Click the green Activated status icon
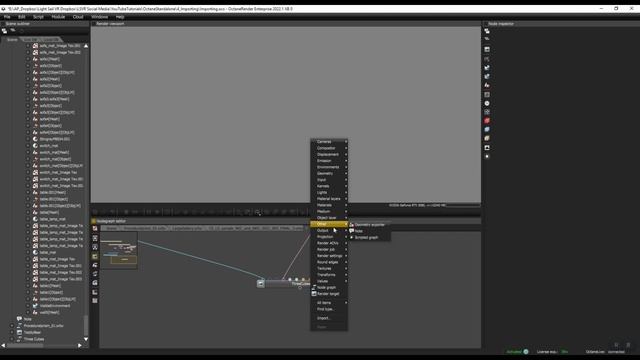The width and height of the screenshot is (640, 360). (x=526, y=351)
